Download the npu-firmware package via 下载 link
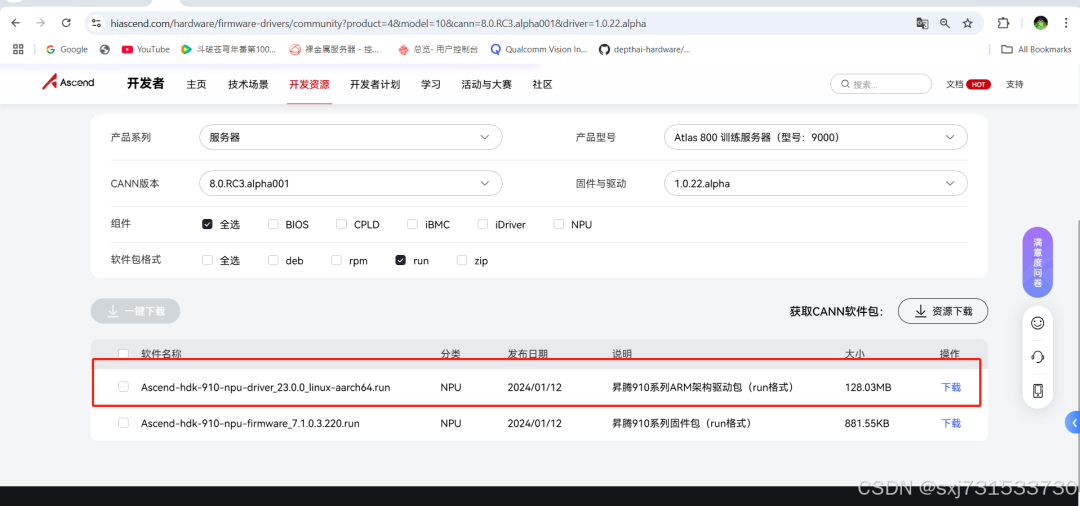Image resolution: width=1080 pixels, height=506 pixels. point(951,423)
